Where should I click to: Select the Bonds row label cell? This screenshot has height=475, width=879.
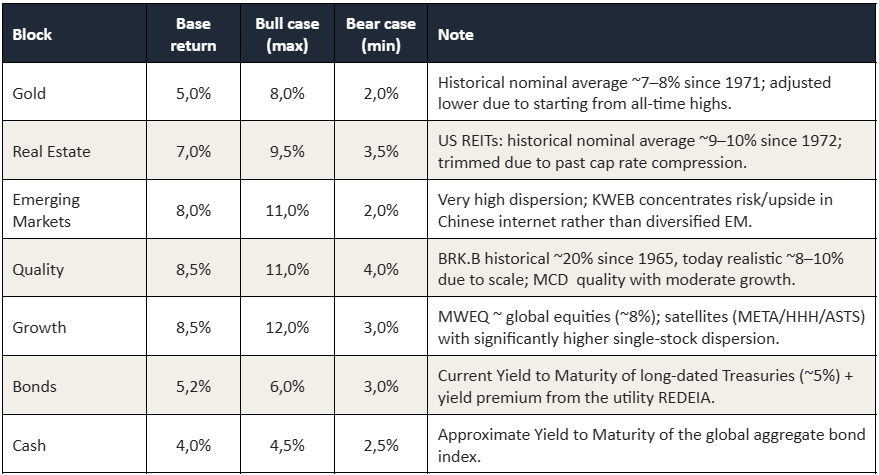coord(75,385)
